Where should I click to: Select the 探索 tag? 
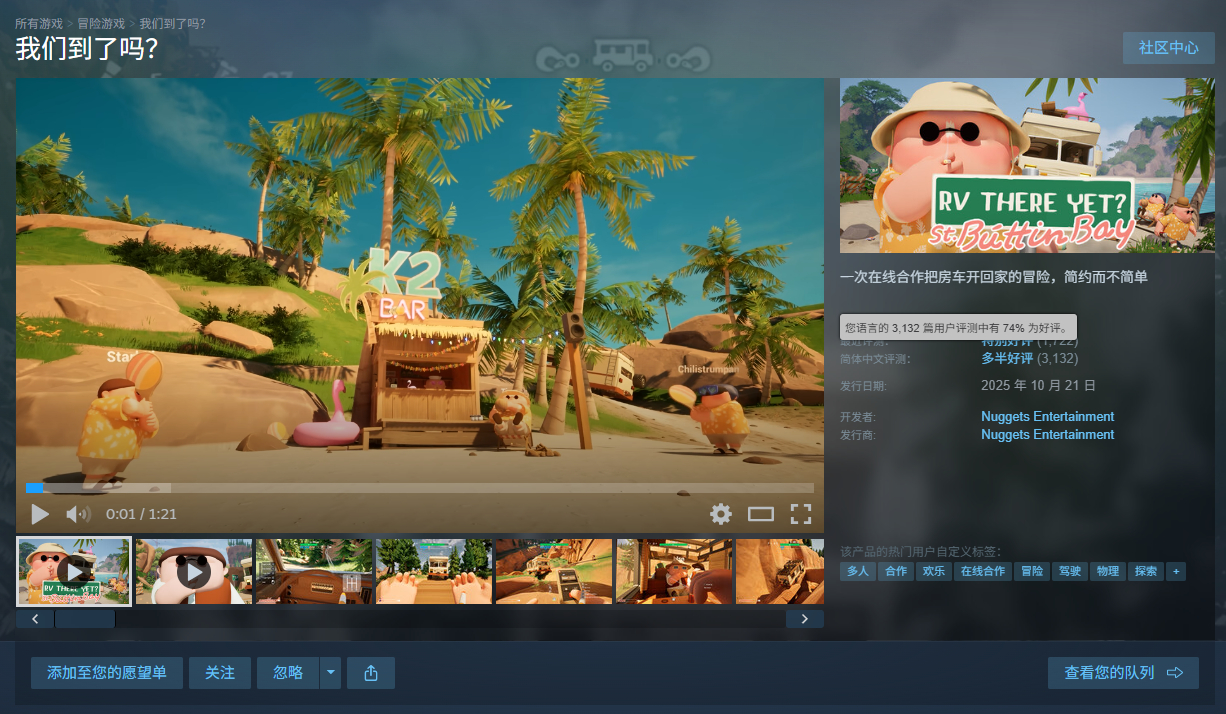[x=1145, y=571]
